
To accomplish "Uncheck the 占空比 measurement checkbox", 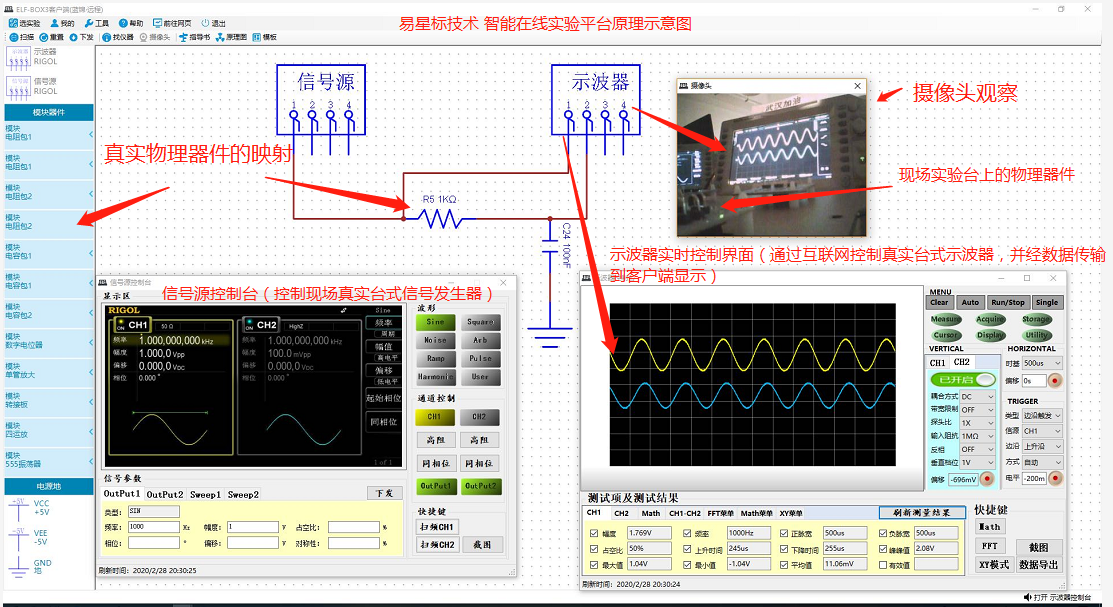I will (595, 549).
